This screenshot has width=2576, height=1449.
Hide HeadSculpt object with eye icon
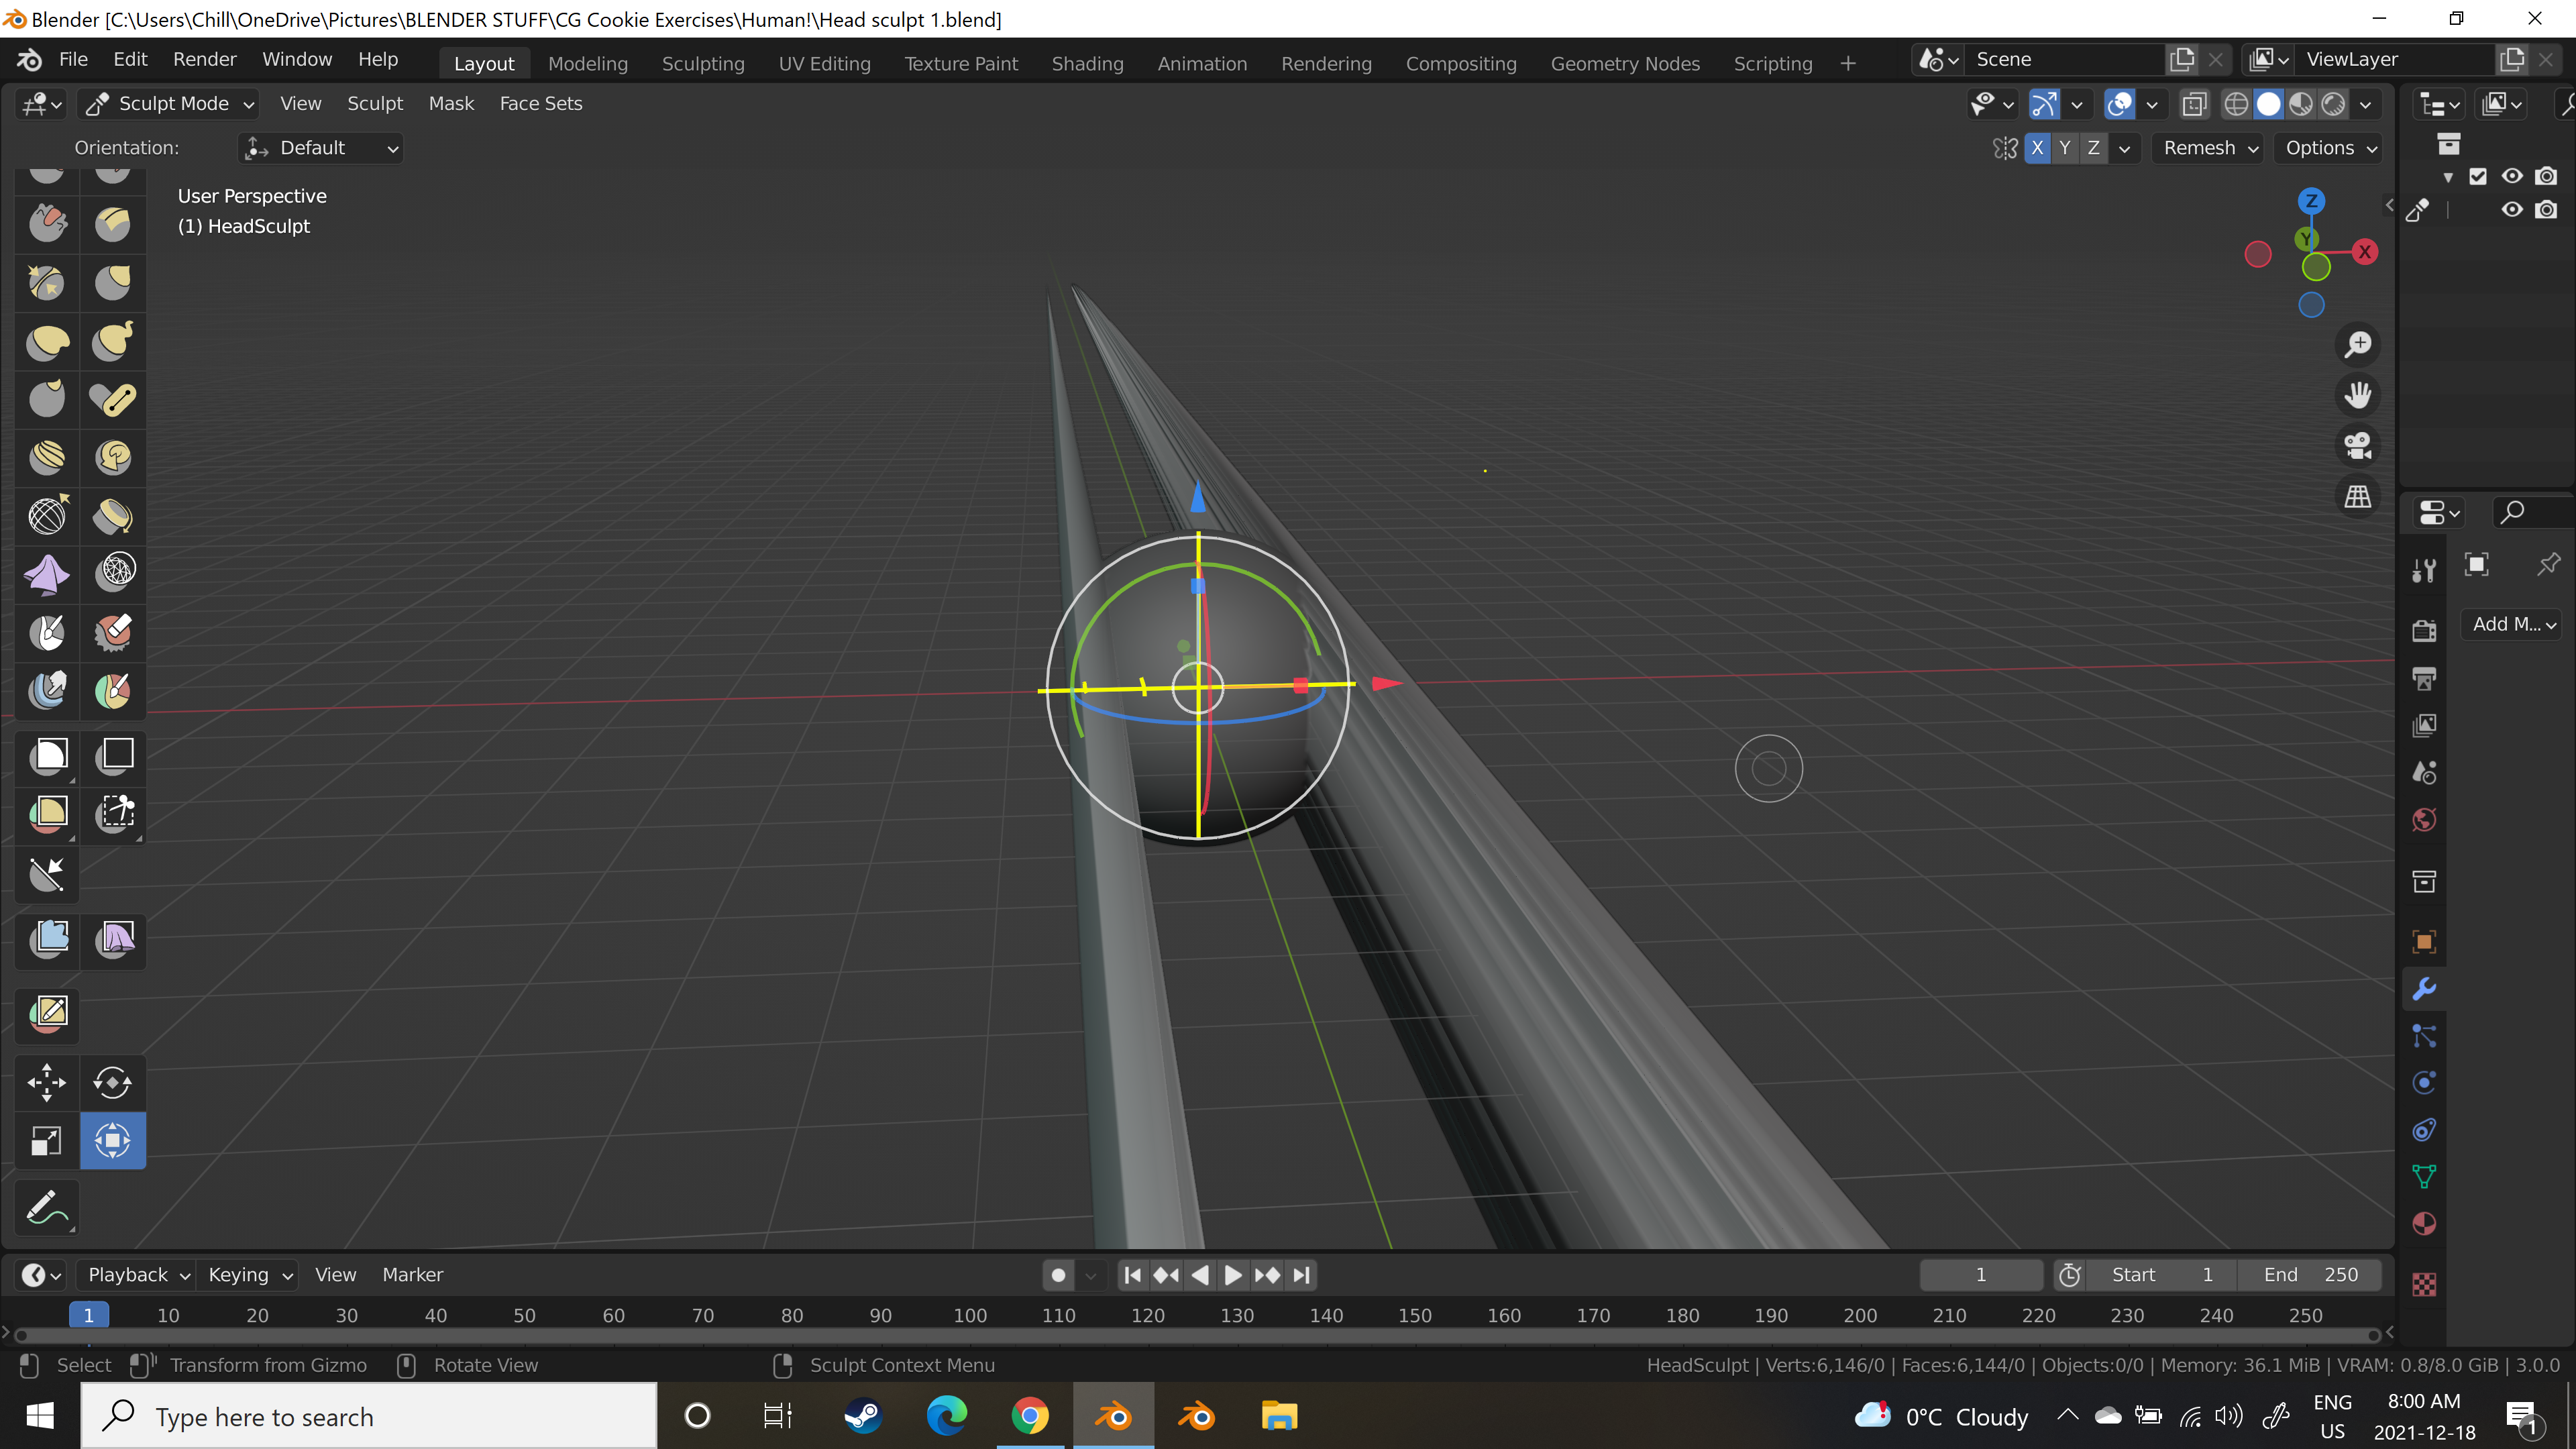[2512, 210]
